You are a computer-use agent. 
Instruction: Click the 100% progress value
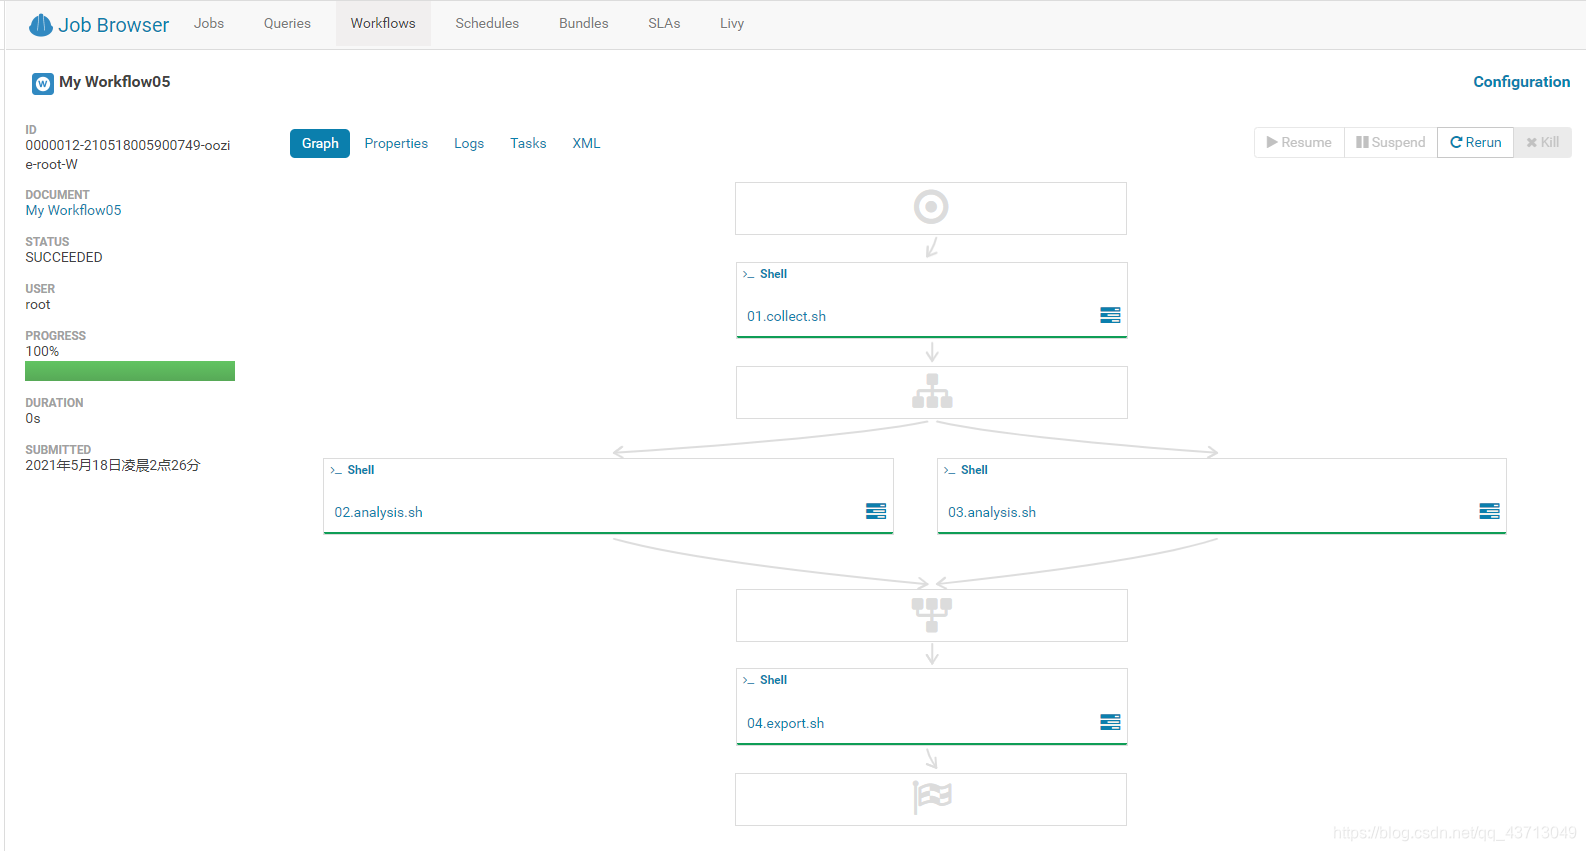[x=42, y=351]
